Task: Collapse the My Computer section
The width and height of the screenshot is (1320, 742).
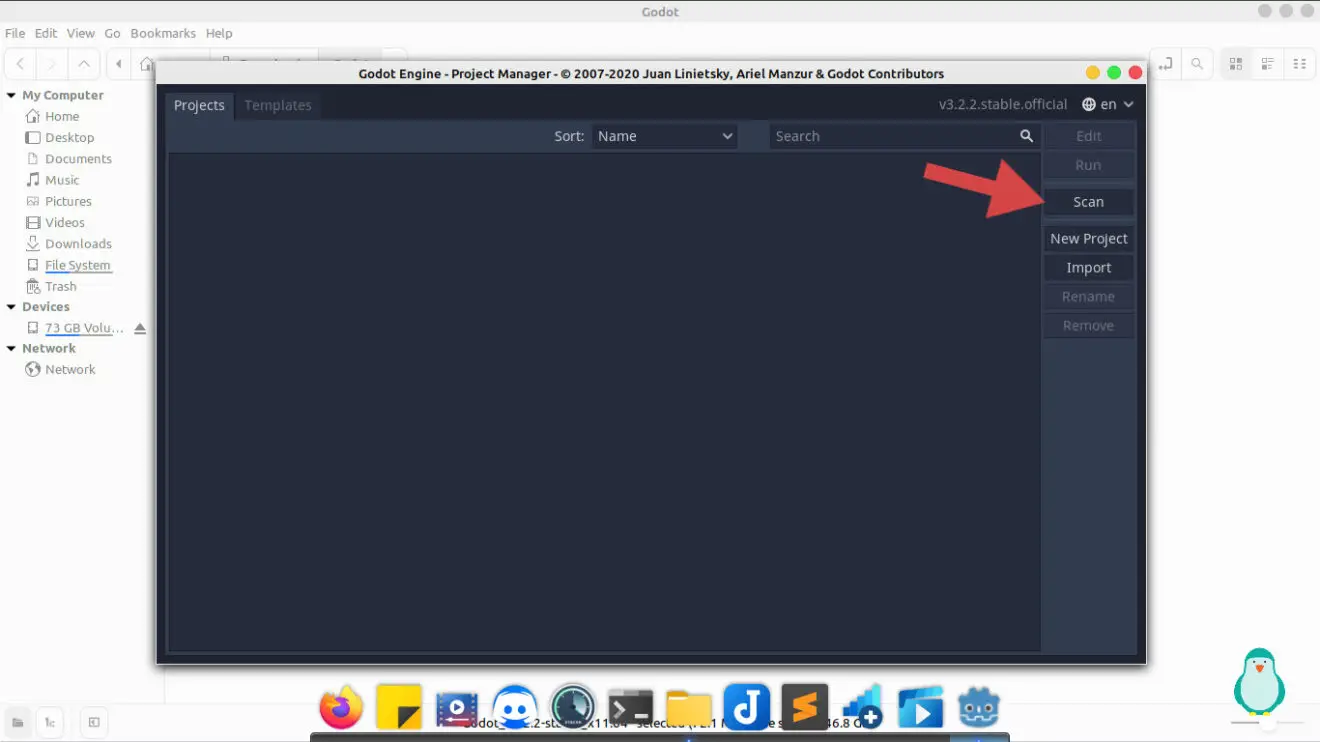Action: coord(11,96)
